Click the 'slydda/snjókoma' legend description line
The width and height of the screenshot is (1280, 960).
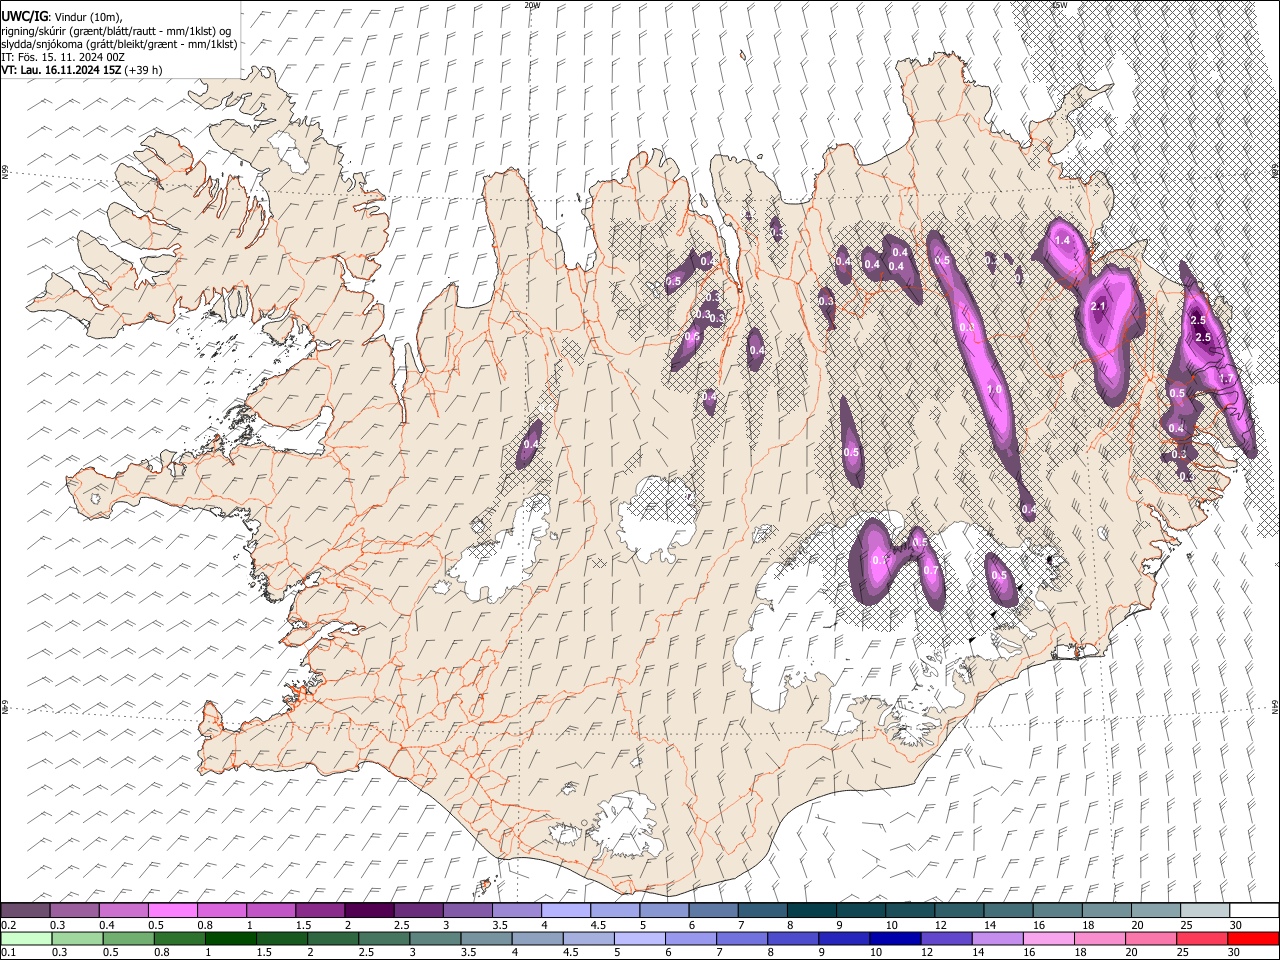(119, 44)
